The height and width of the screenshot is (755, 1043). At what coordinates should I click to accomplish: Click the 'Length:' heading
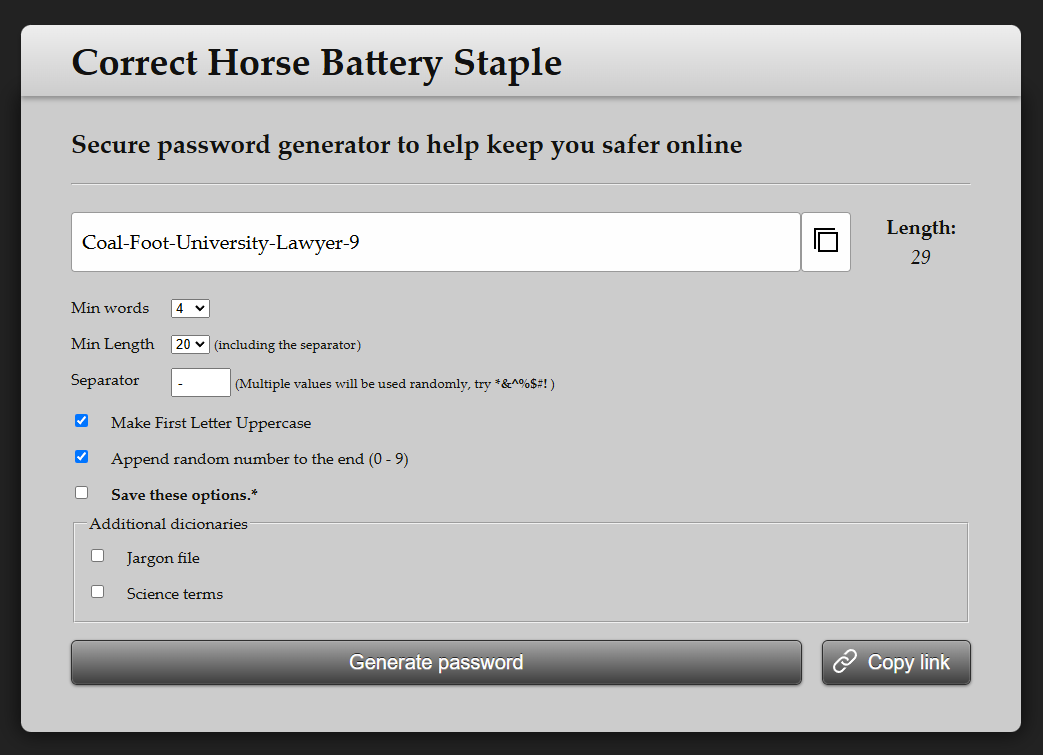pyautogui.click(x=921, y=228)
